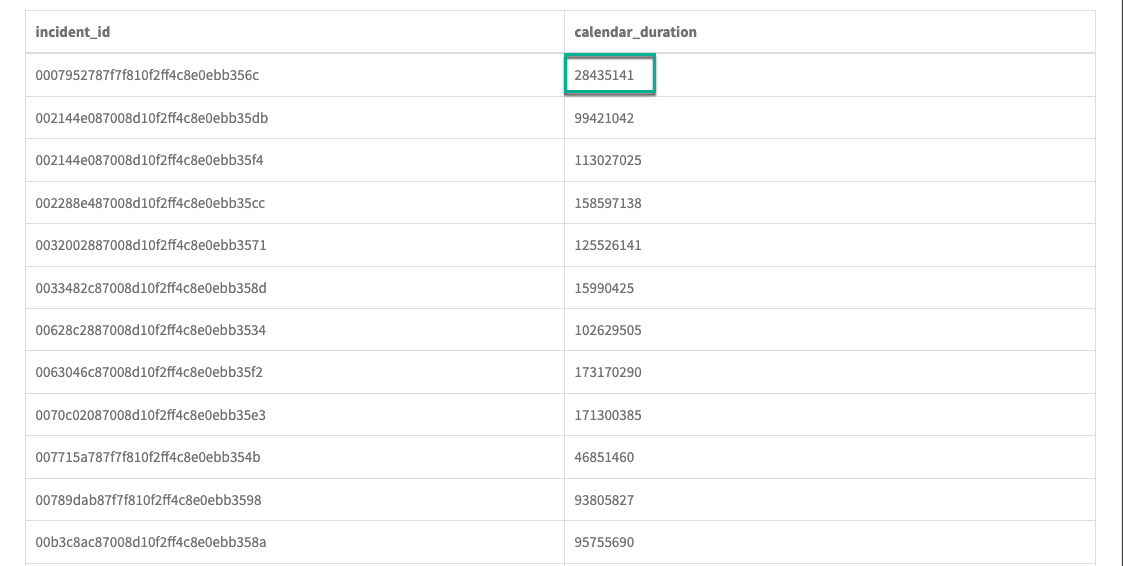Select incident ID starting with 00b3c8ac87

[x=150, y=542]
